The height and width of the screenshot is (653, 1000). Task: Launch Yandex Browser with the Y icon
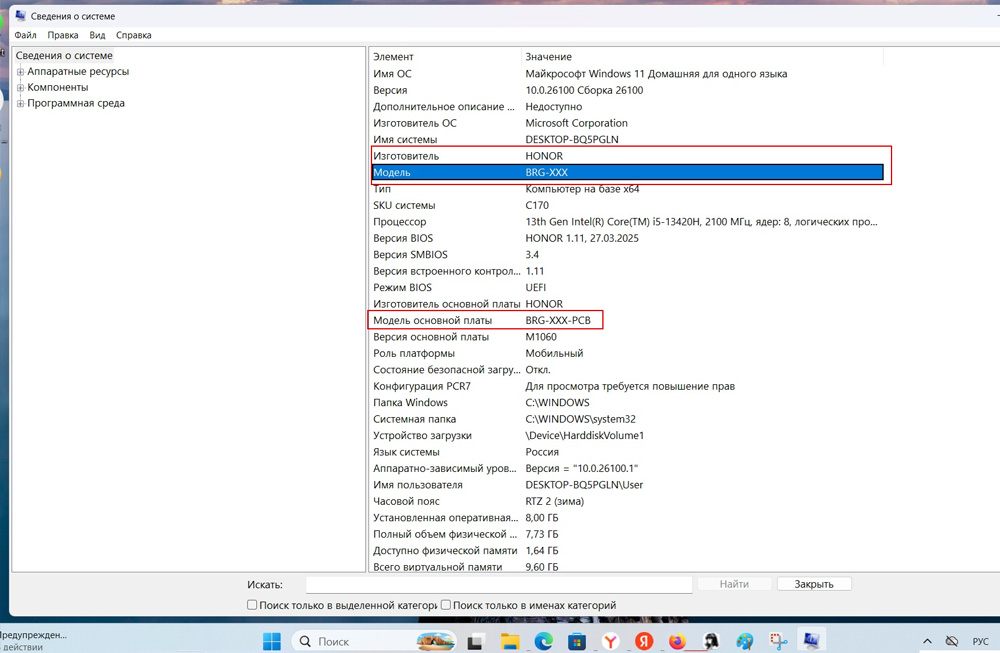pyautogui.click(x=611, y=642)
